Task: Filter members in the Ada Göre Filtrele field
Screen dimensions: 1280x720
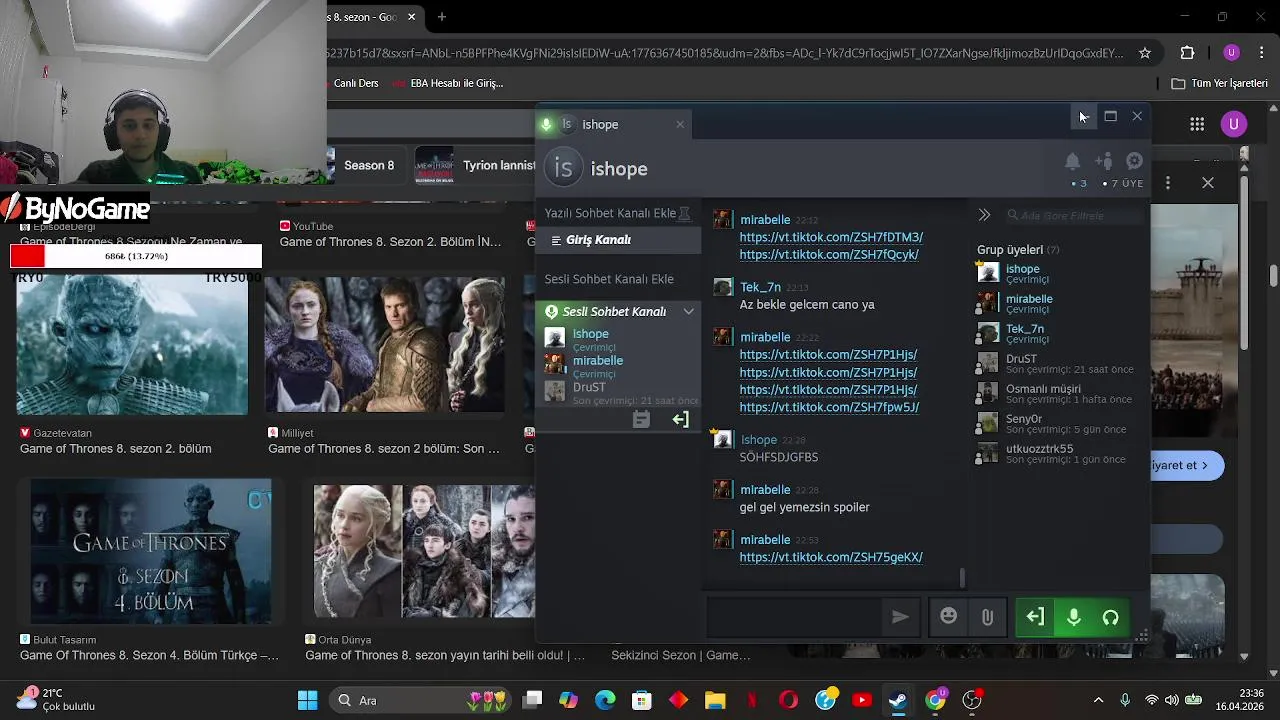Action: (x=1074, y=215)
